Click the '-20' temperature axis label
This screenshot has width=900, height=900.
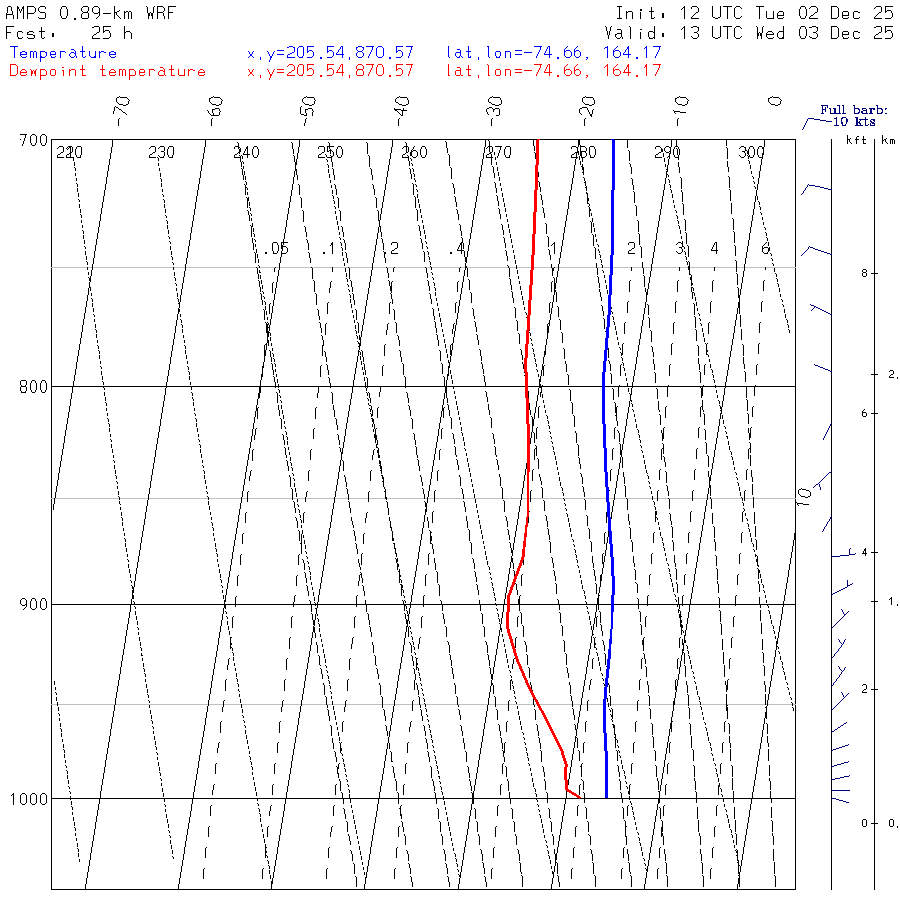pos(588,111)
